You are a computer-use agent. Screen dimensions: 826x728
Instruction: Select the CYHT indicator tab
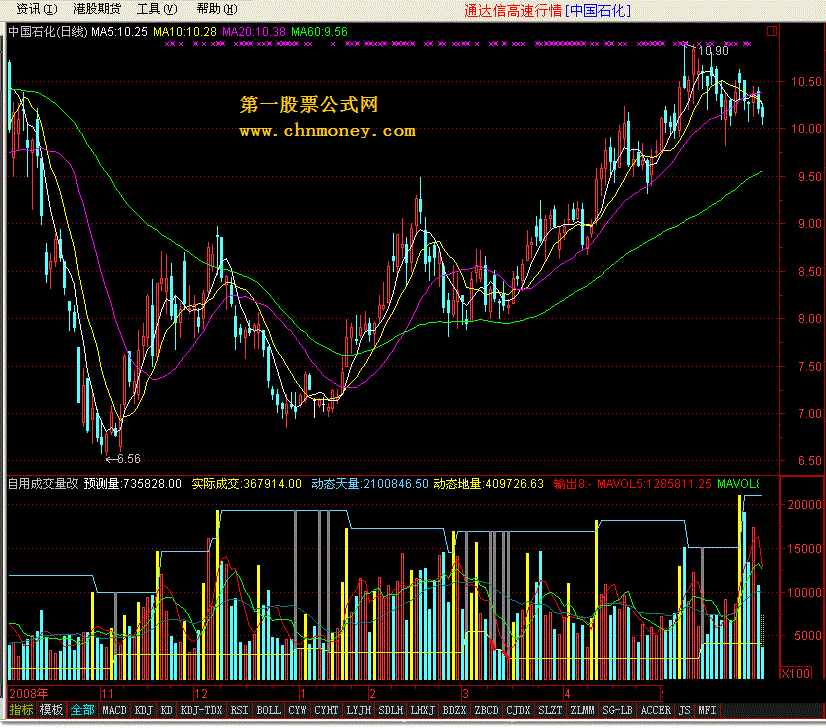pos(326,710)
